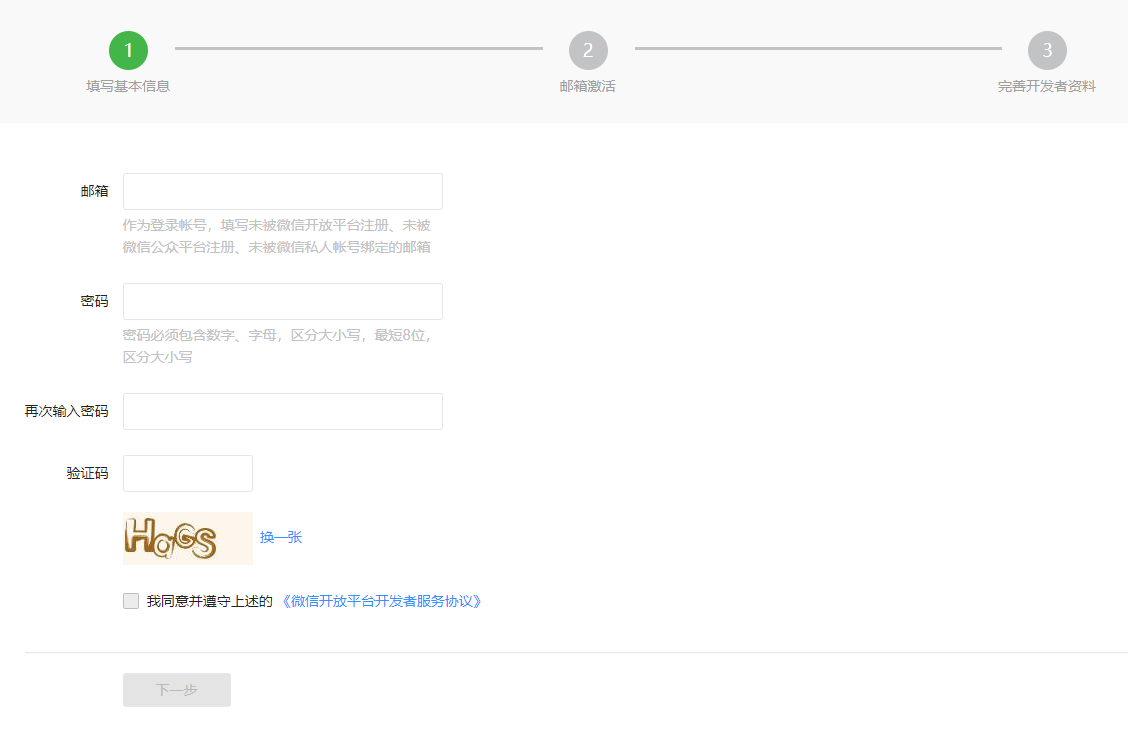The height and width of the screenshot is (733, 1128).
Task: Select the 完善开发者资料 step label
Action: (x=1047, y=86)
